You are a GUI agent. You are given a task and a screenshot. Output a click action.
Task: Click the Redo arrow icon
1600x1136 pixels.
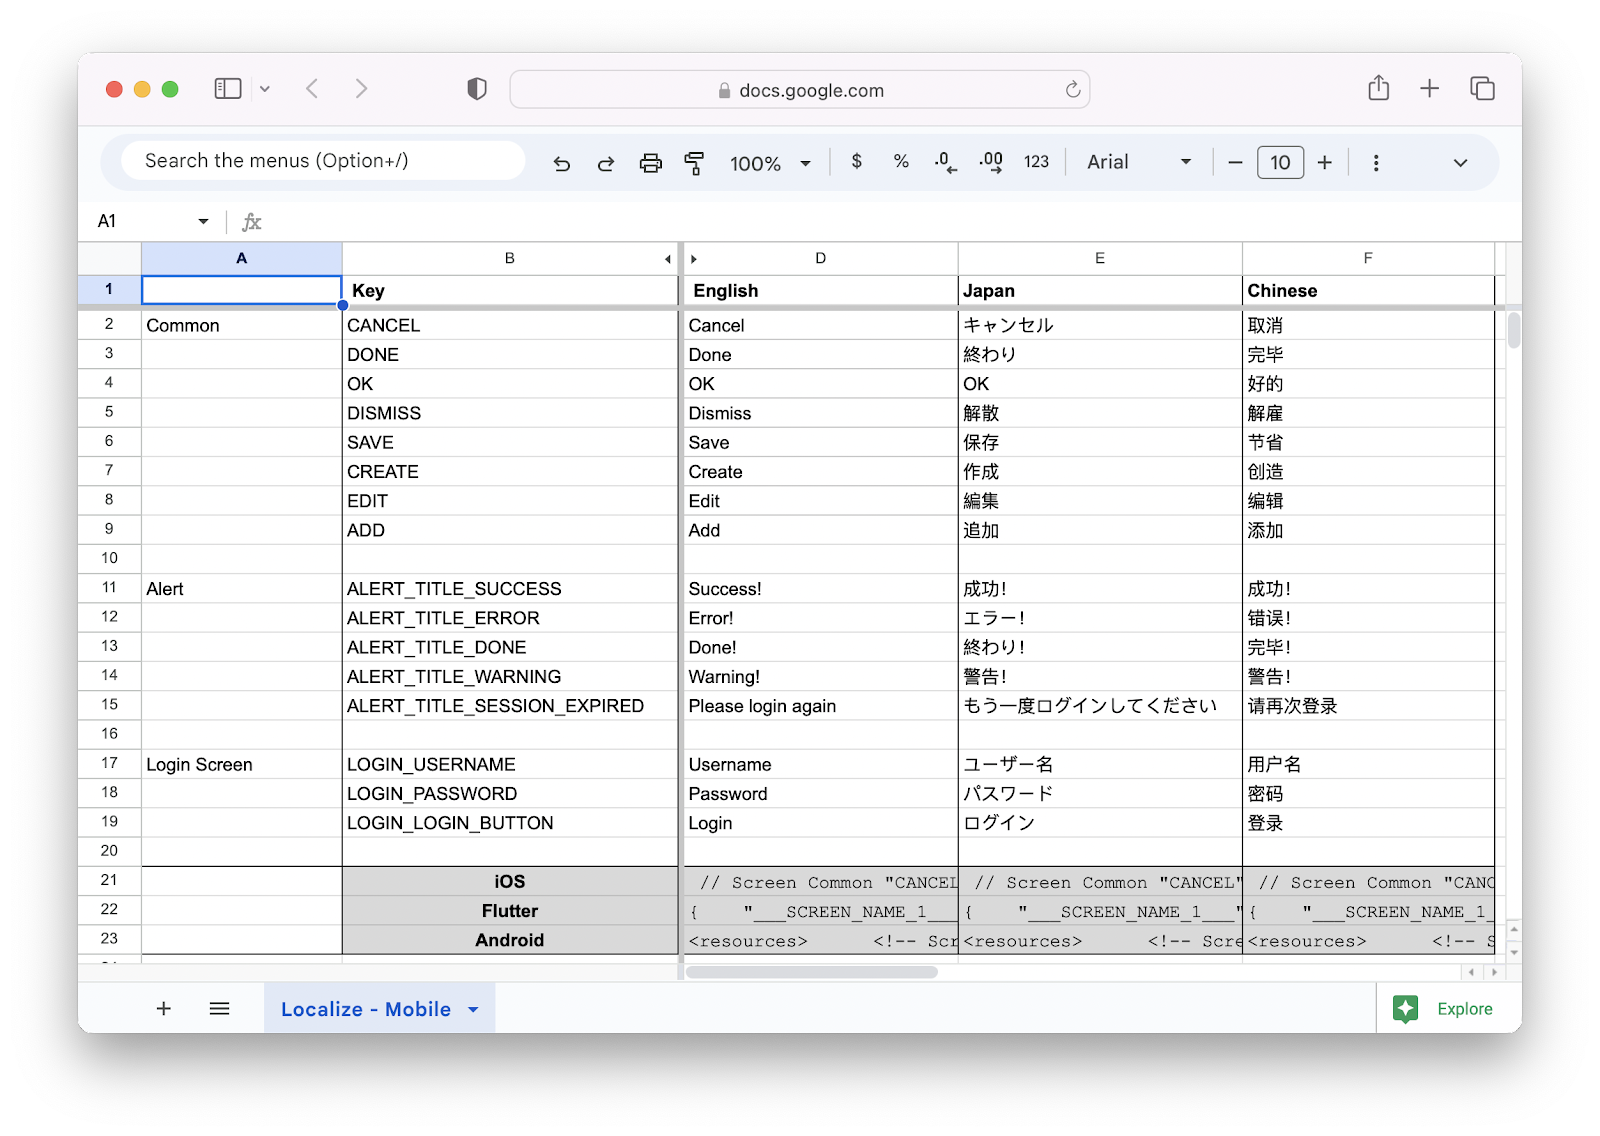606,163
